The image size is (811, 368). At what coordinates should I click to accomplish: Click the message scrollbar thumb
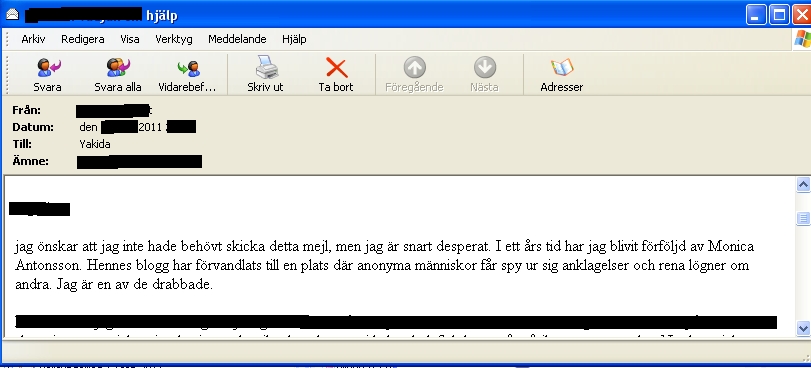tap(803, 218)
